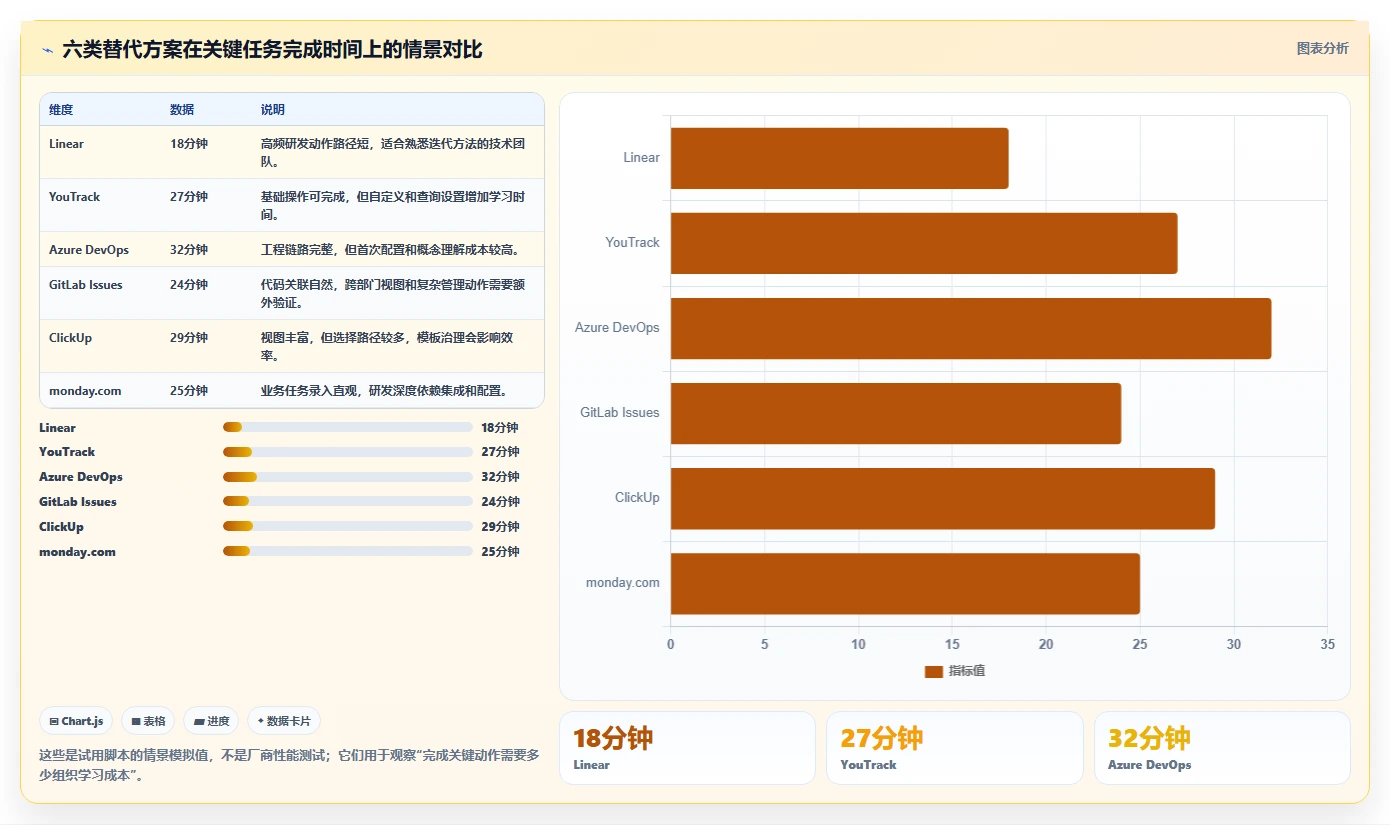Click ClickUp cell in the table

[70, 338]
